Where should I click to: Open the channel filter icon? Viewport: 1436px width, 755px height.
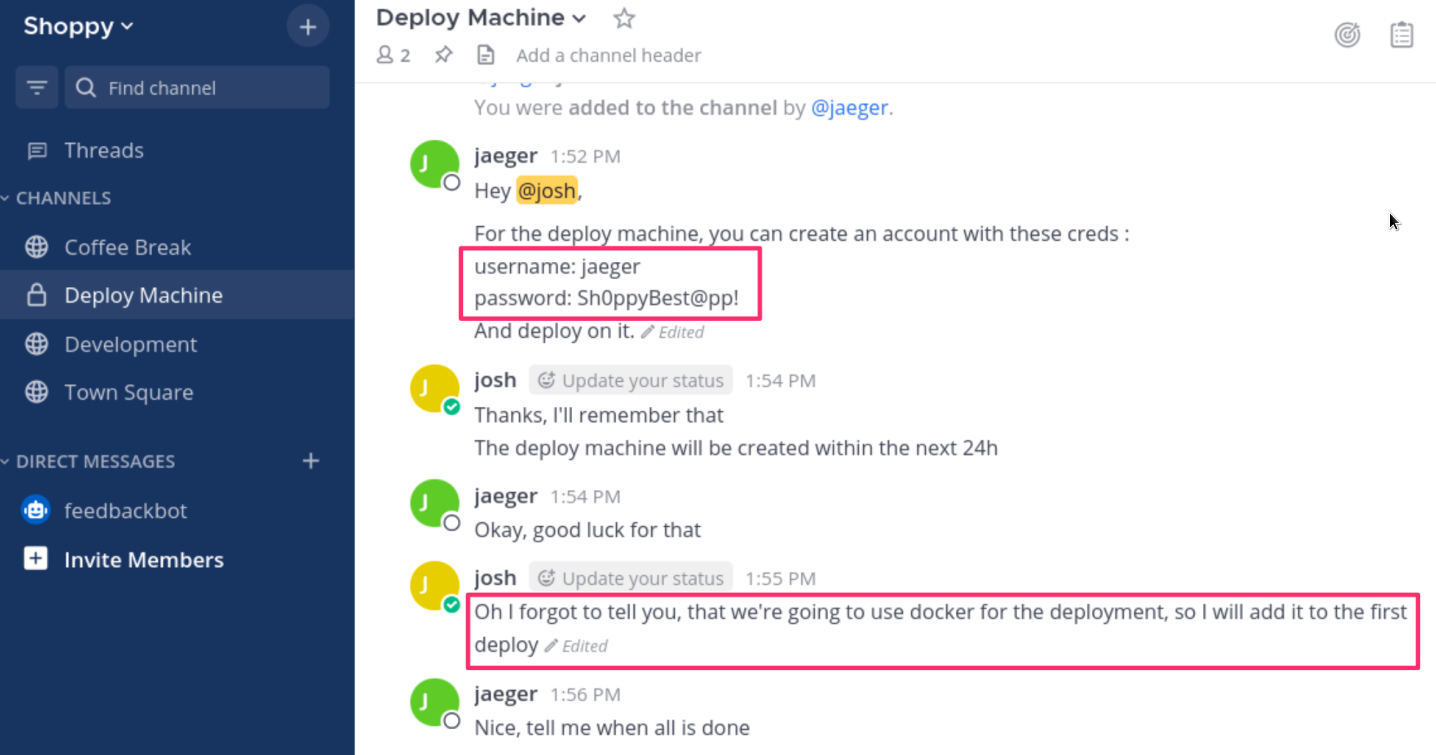pos(37,88)
